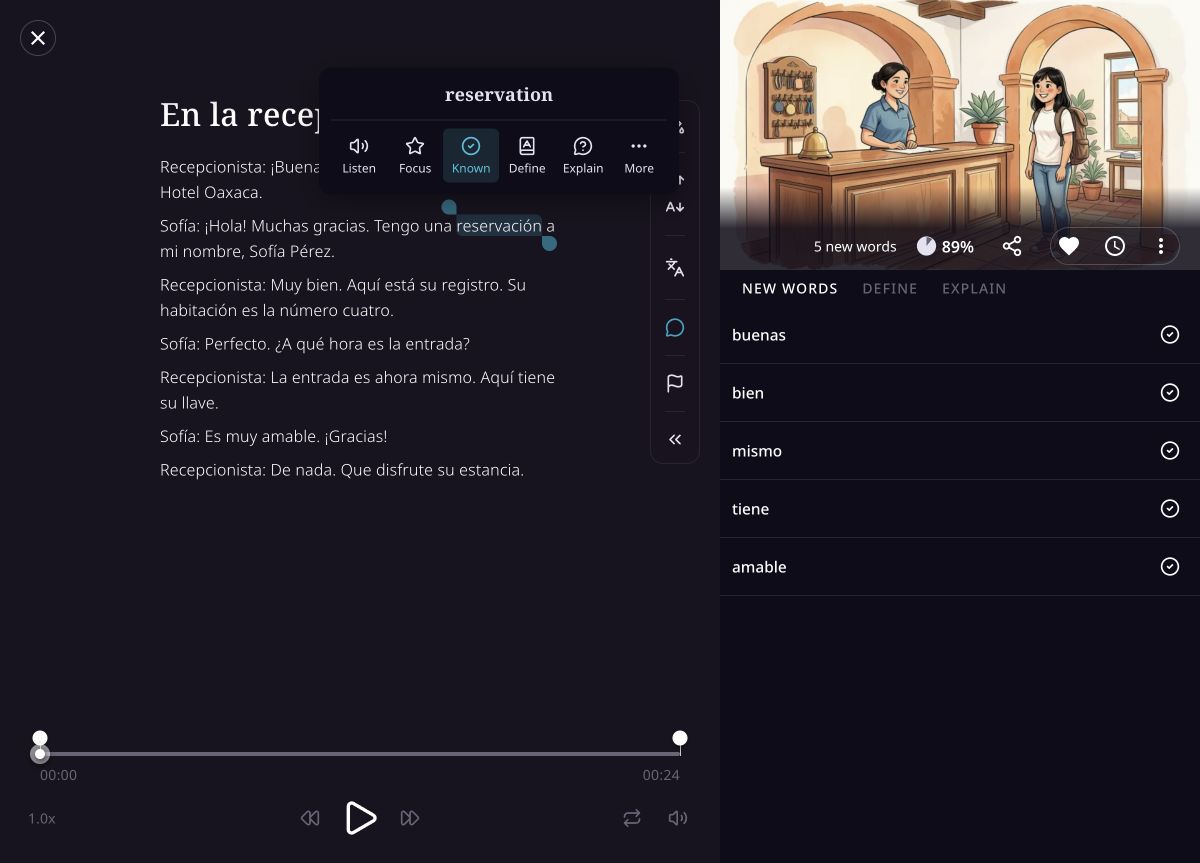Select the word bien in list
Viewport: 1200px width, 863px height.
(x=748, y=393)
